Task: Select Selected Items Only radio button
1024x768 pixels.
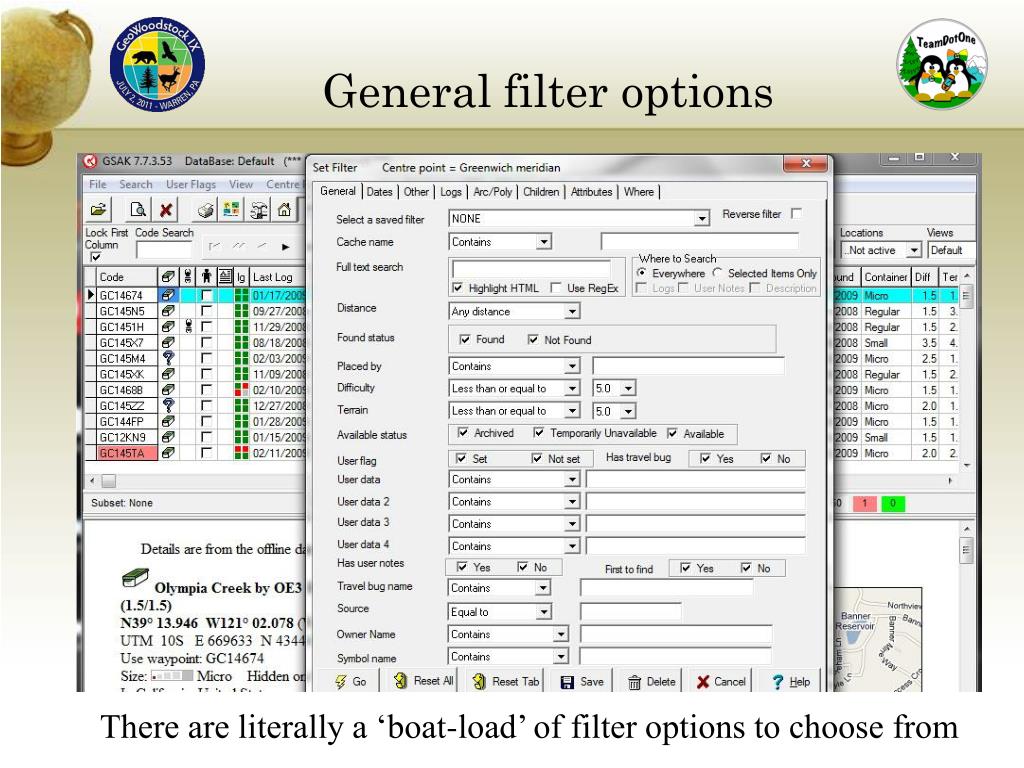Action: (x=718, y=273)
